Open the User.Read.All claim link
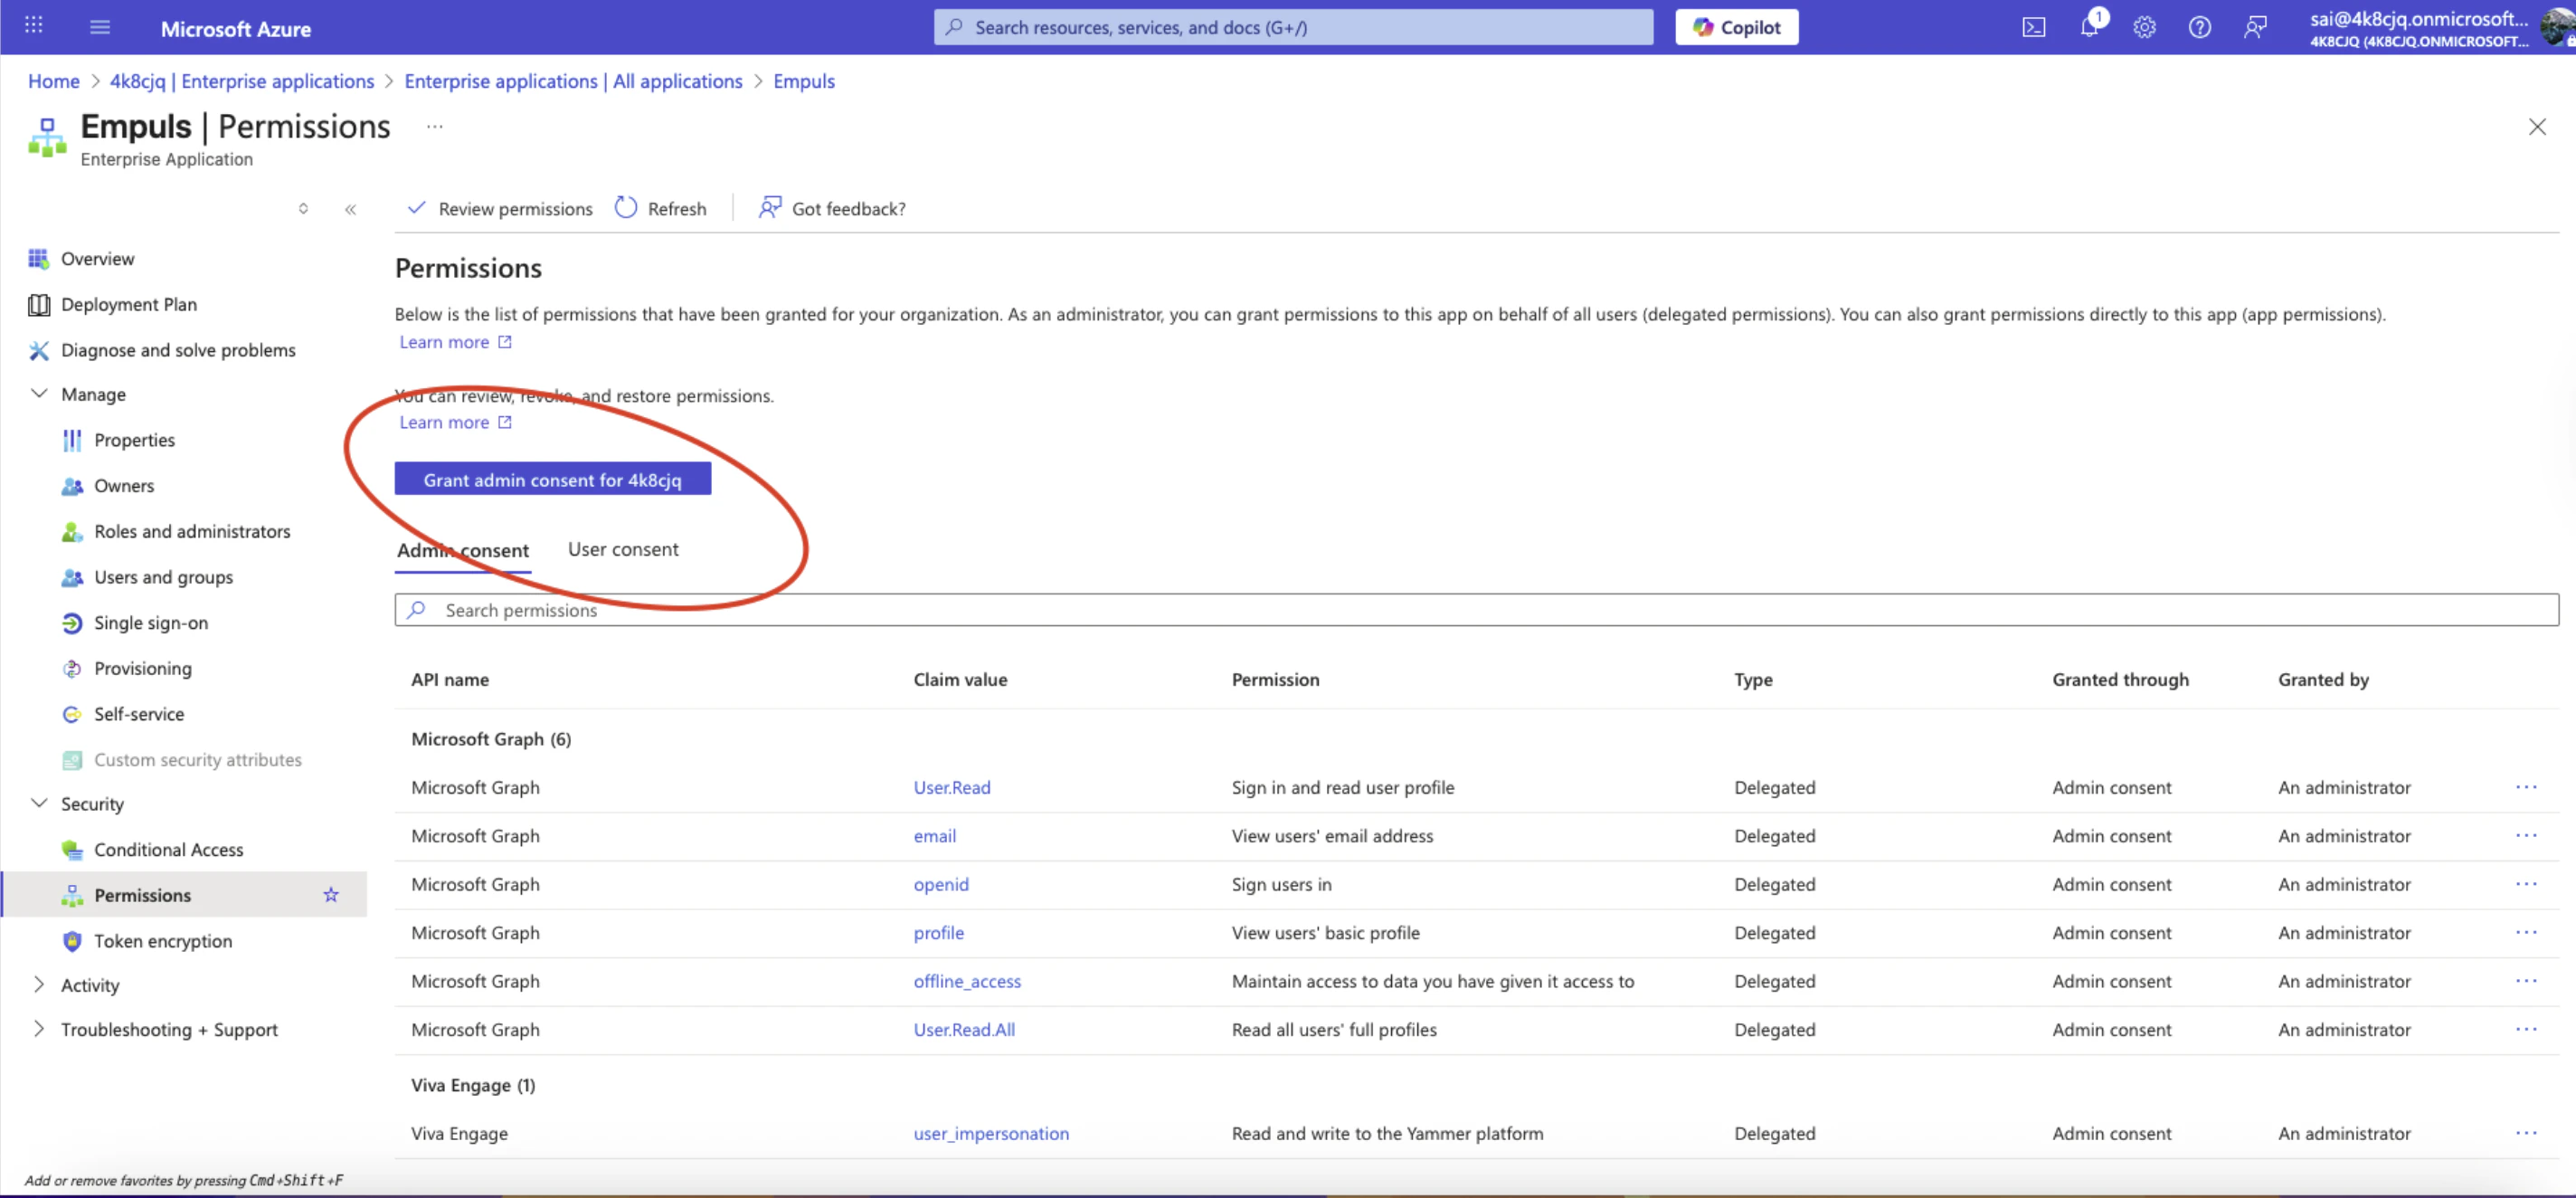The width and height of the screenshot is (2576, 1198). coord(964,1030)
